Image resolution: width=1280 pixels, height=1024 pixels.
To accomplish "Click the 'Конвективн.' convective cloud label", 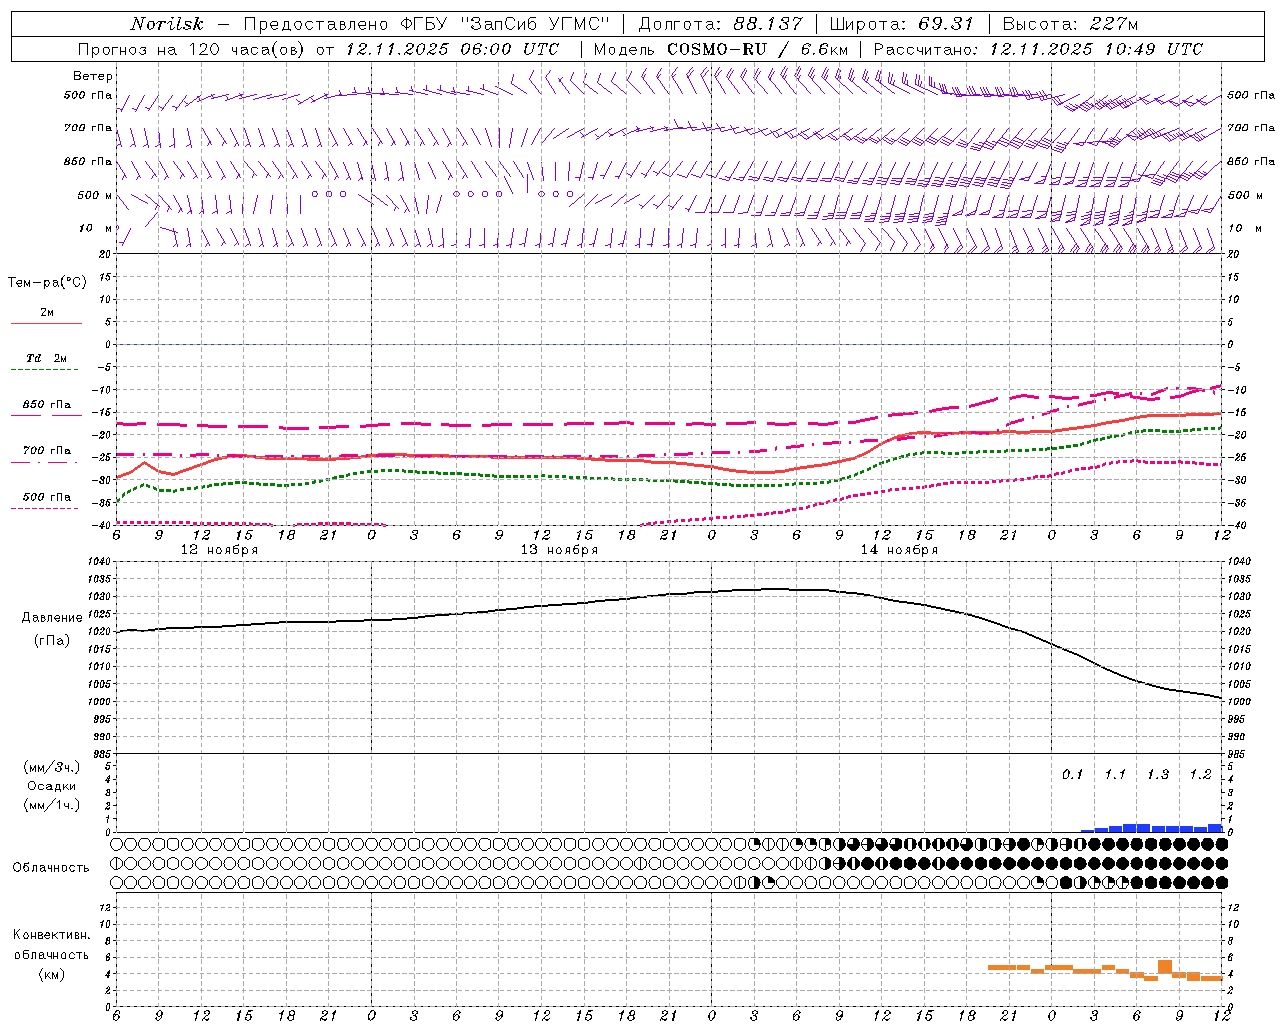I will pos(51,935).
